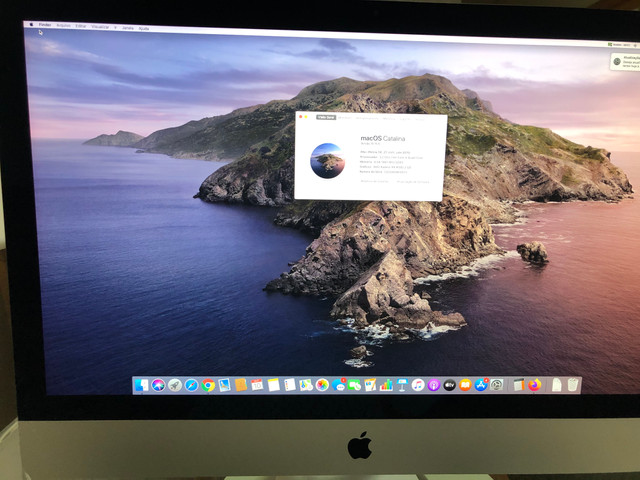
Task: Launch Siri from the Dock
Action: (x=158, y=385)
